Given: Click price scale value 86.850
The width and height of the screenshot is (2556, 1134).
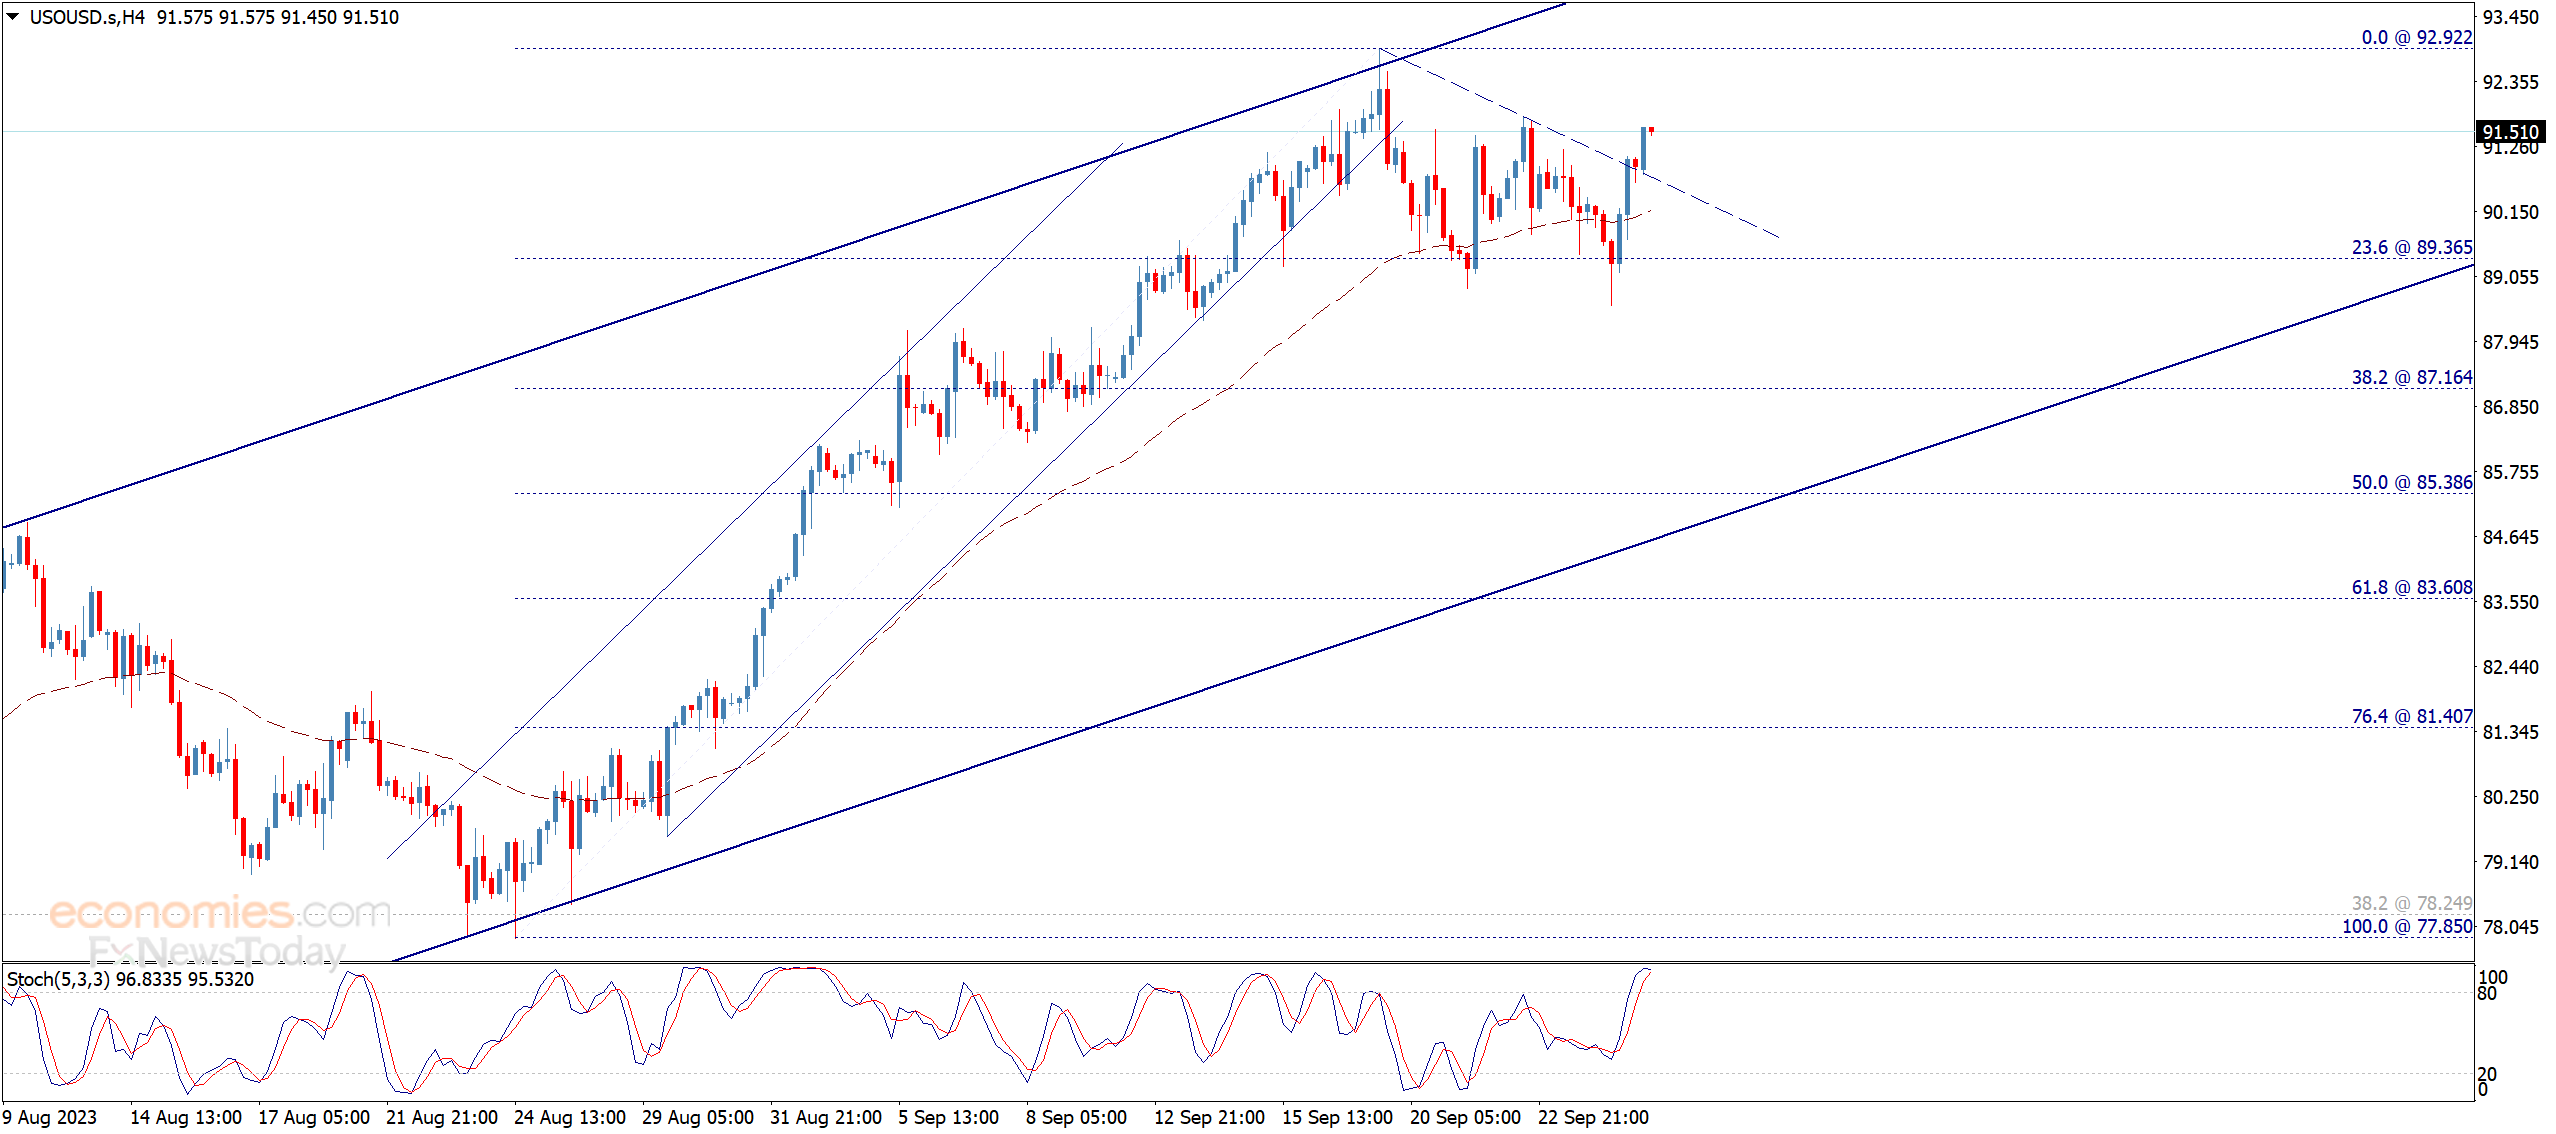Looking at the screenshot, I should click(2510, 407).
